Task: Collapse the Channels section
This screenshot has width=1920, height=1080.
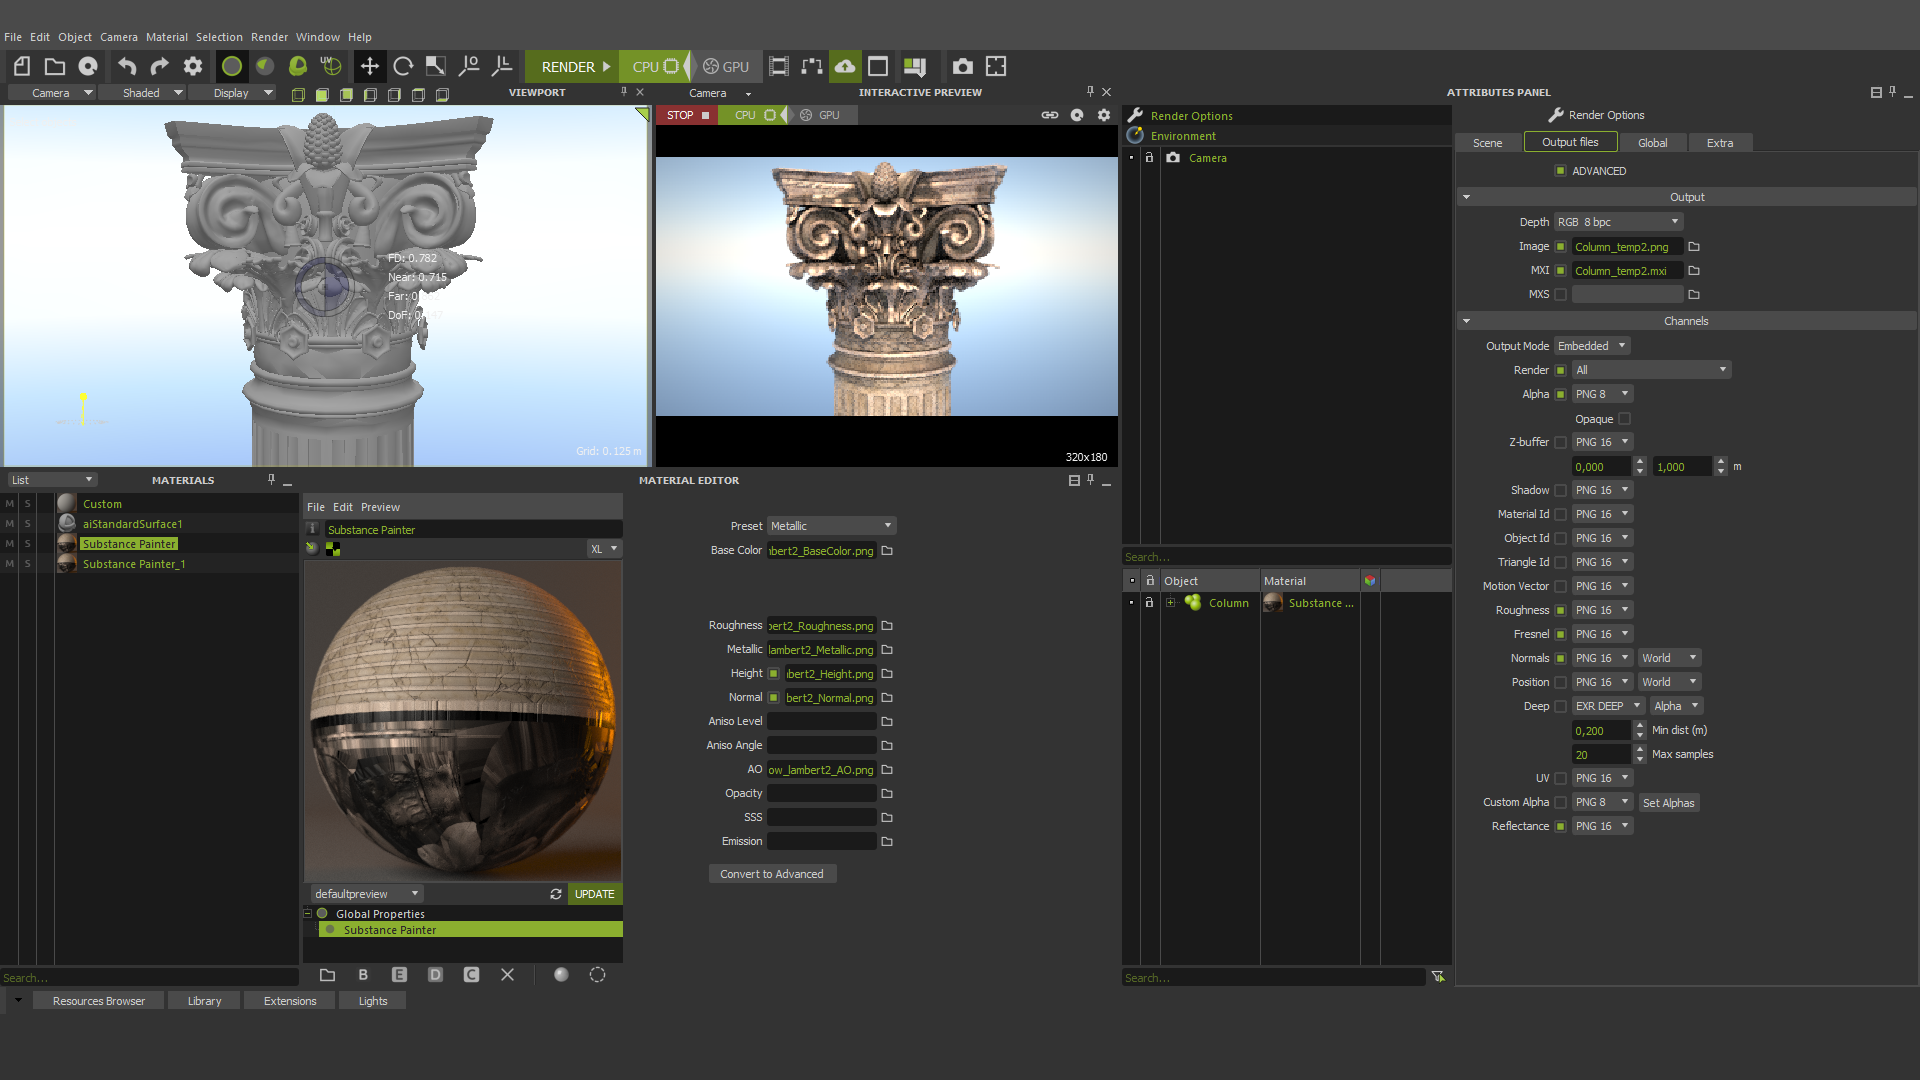Action: [x=1466, y=321]
